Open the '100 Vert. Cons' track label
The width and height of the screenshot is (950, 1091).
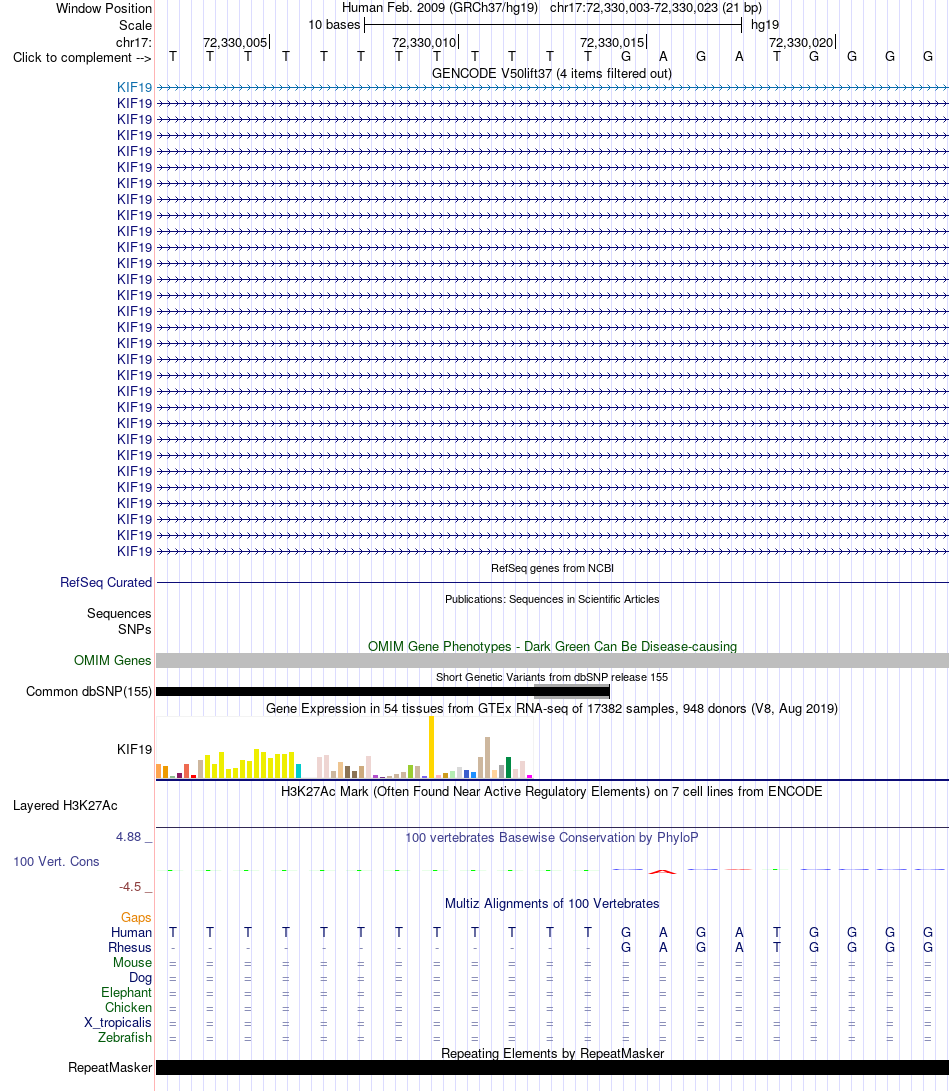coord(56,861)
